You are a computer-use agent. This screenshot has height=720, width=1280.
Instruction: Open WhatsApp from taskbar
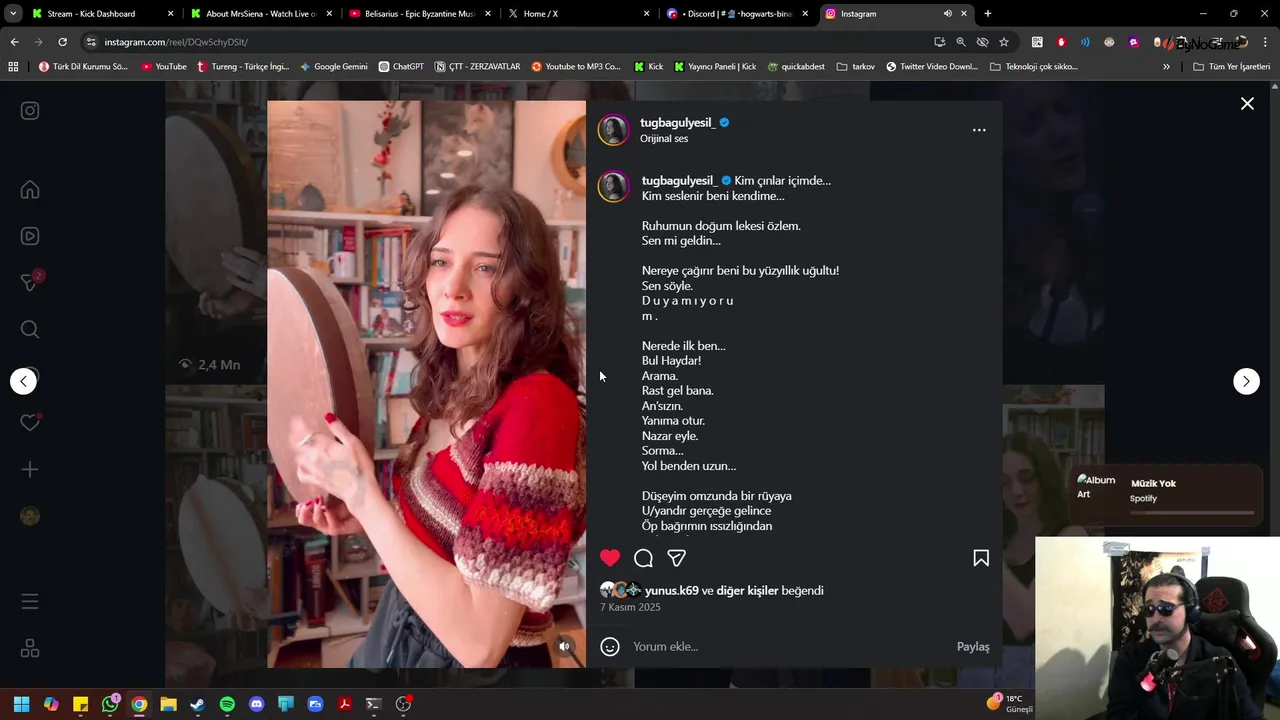(110, 704)
